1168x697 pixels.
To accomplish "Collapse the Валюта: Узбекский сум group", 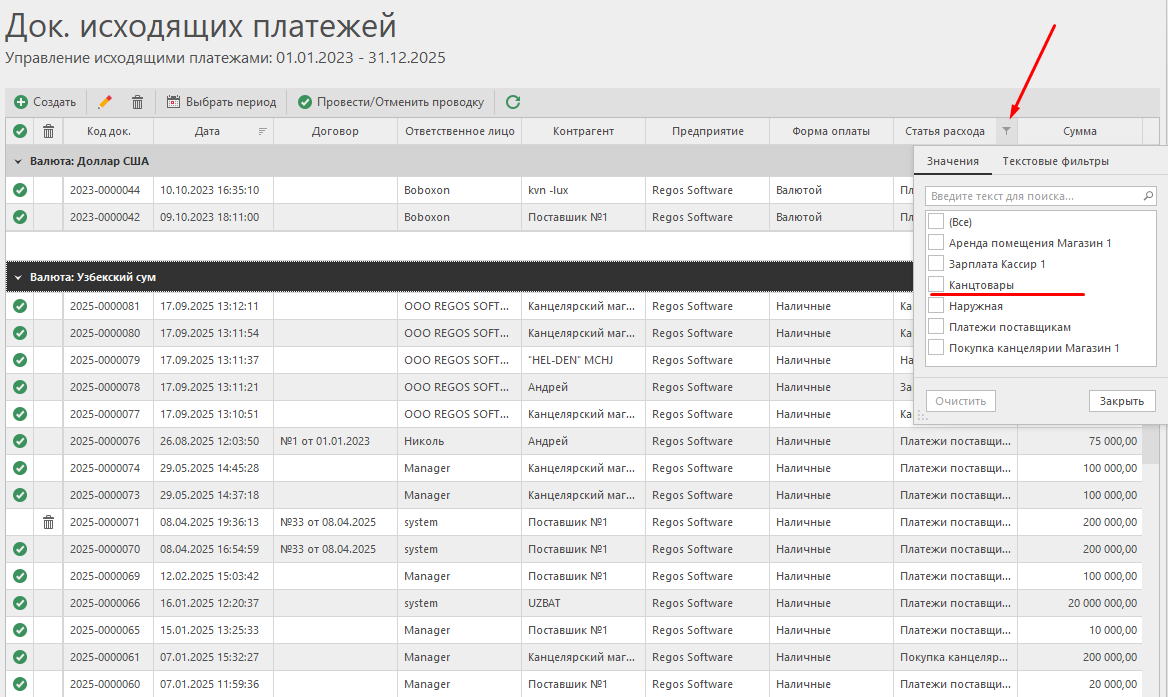I will point(18,277).
